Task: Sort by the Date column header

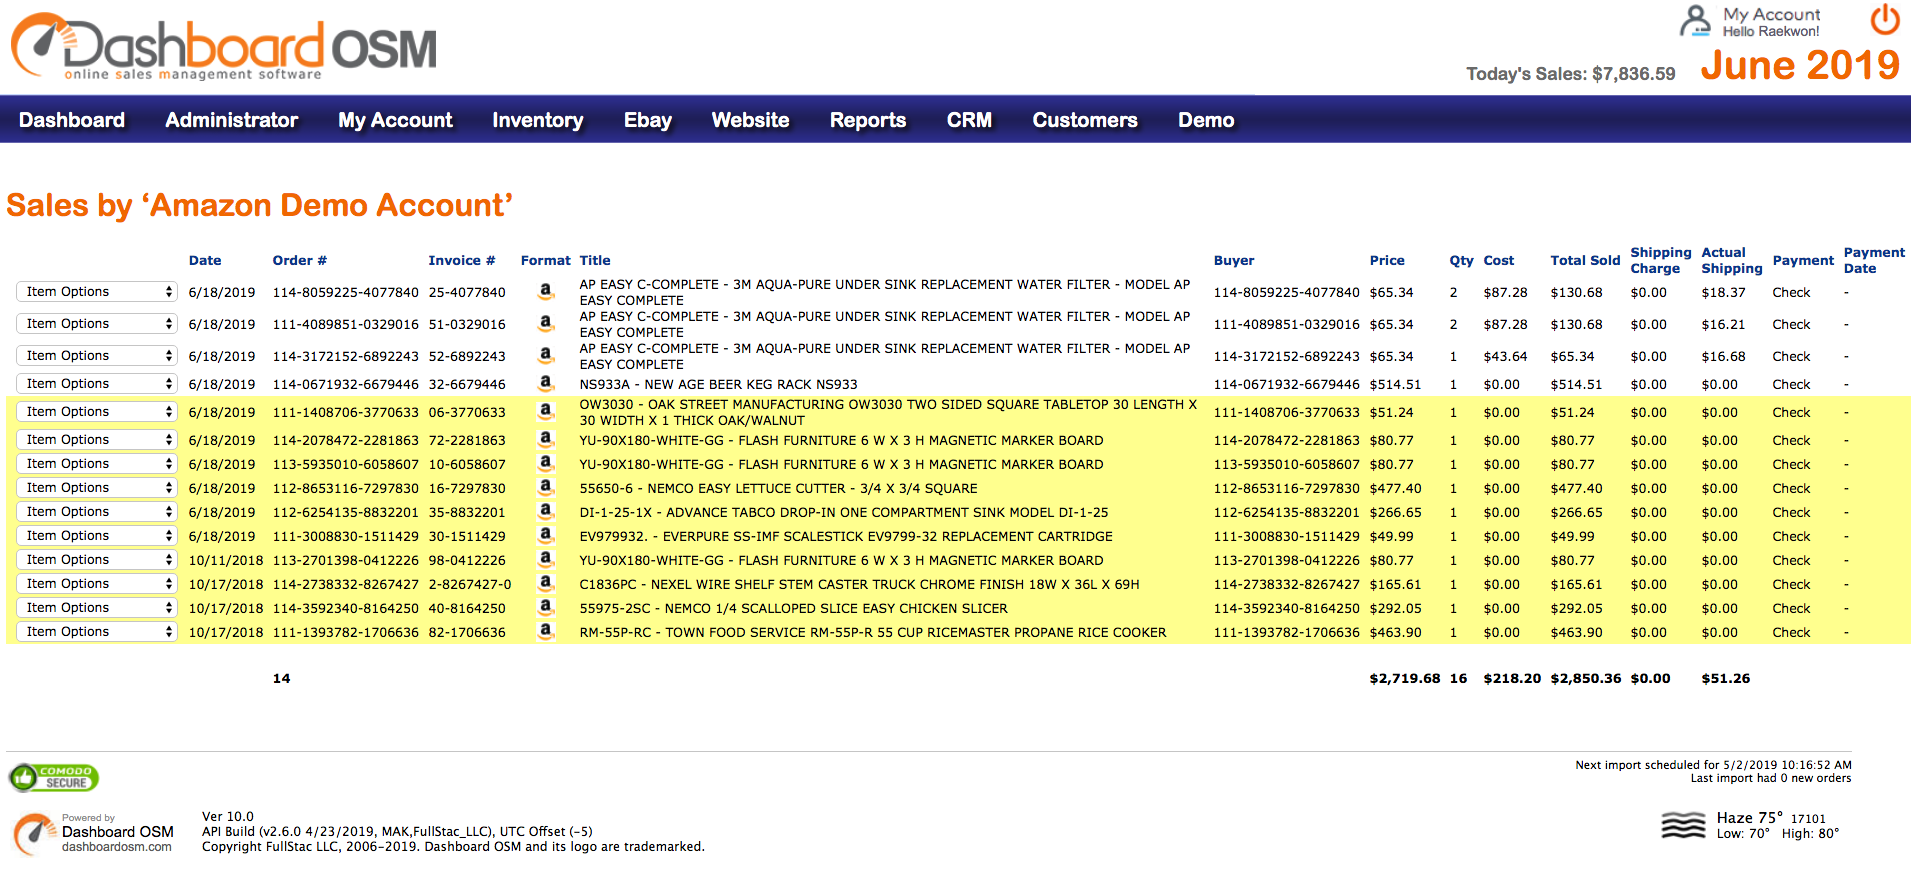Action: point(205,260)
